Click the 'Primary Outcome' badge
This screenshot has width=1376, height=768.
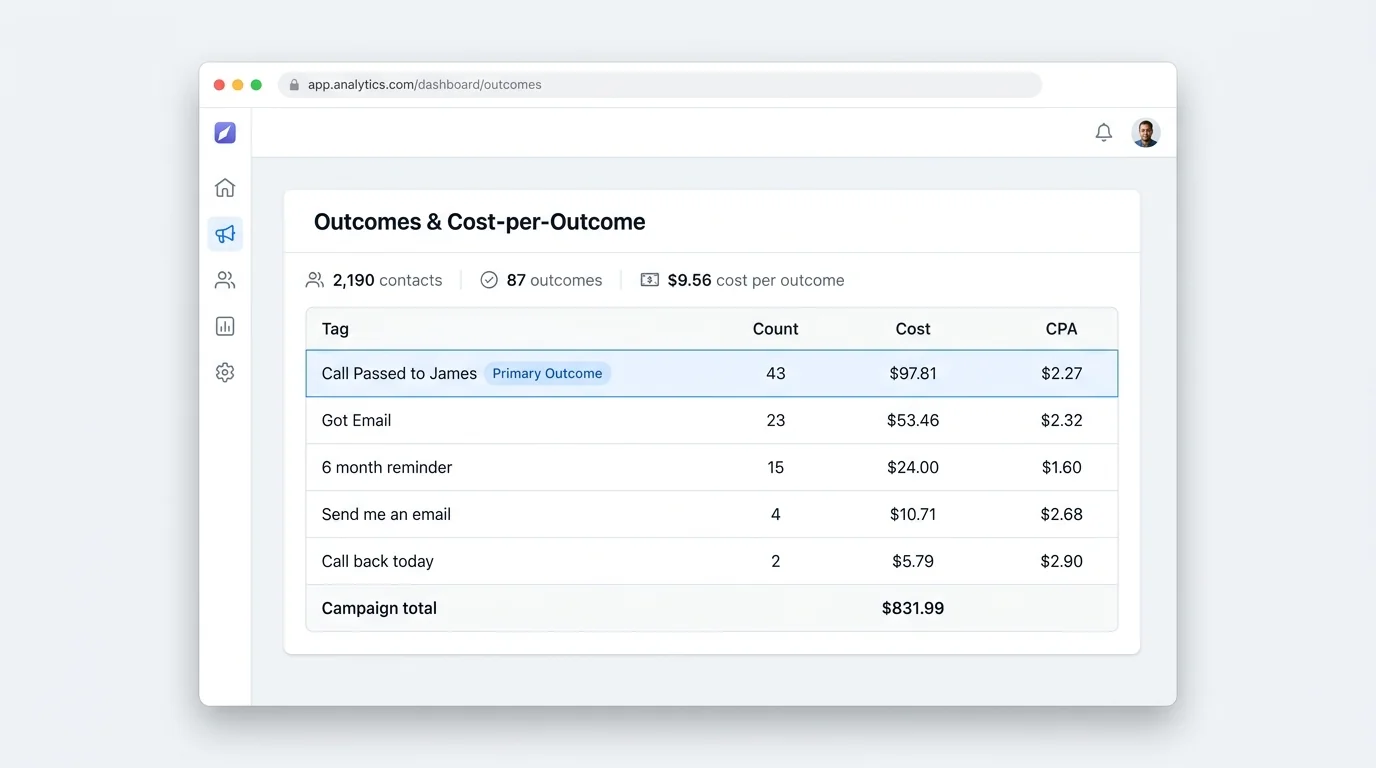[547, 373]
